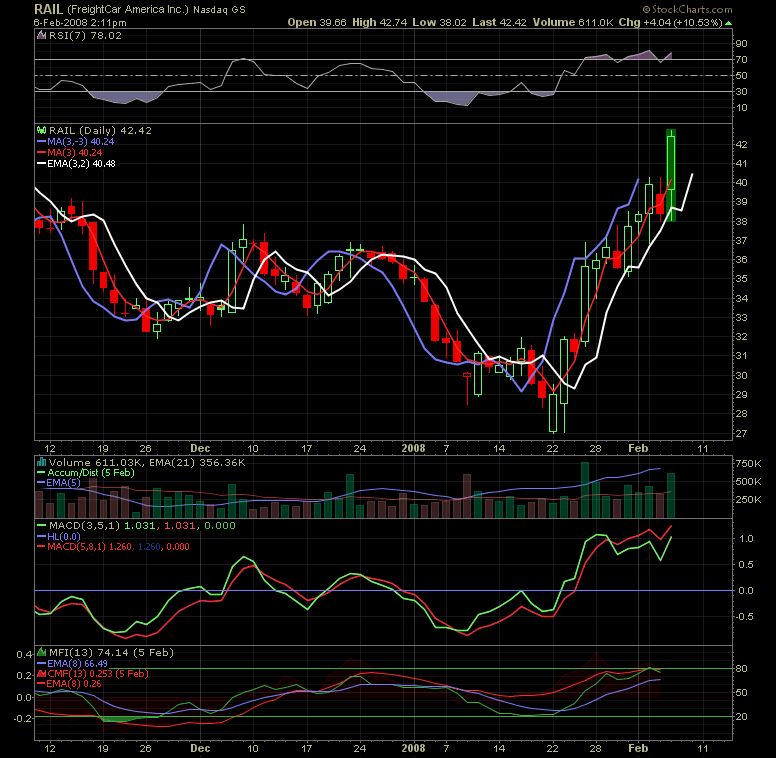Click the red area icon beside CMF(13)
776x758 pixels.
pos(42,674)
